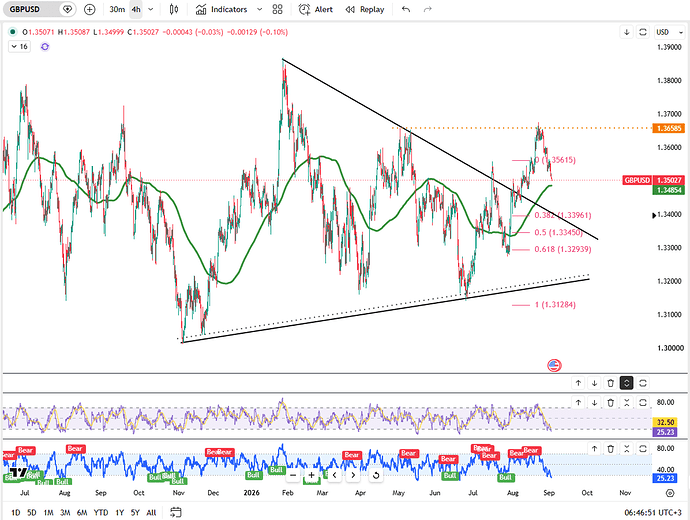Click the green 1.34854 moving average label

669,190
